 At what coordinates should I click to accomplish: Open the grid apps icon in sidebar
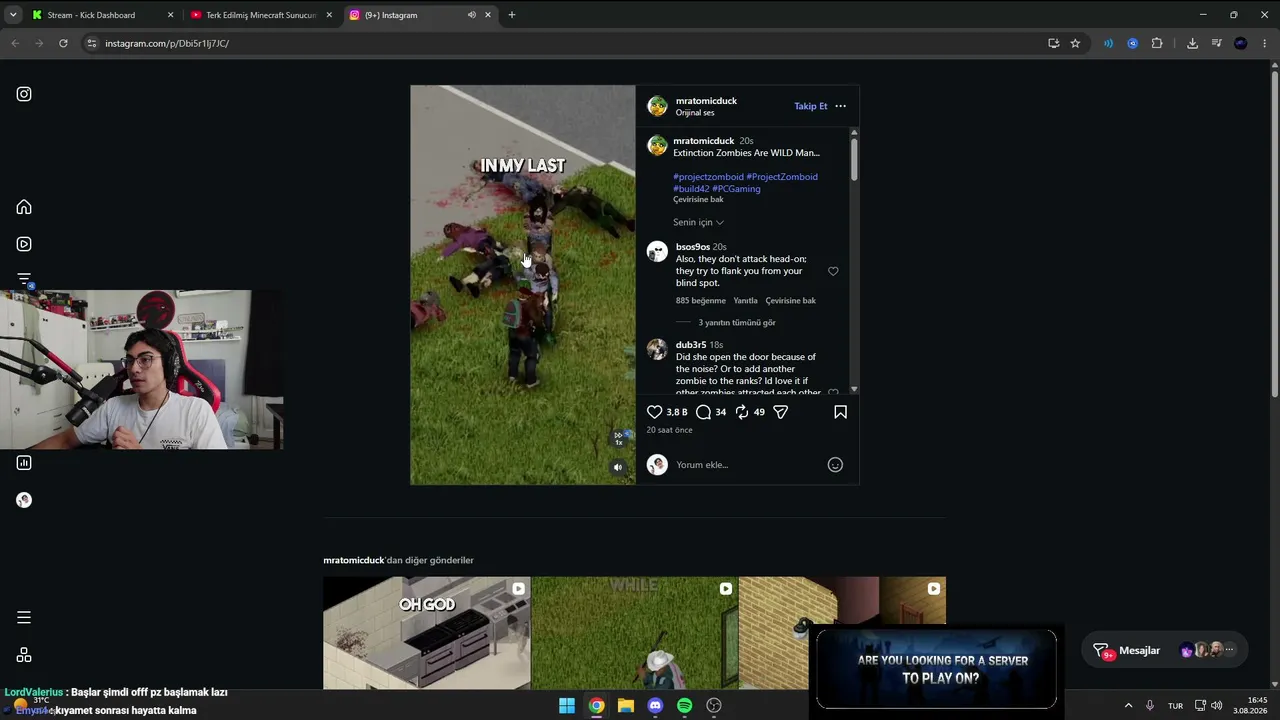(x=24, y=655)
